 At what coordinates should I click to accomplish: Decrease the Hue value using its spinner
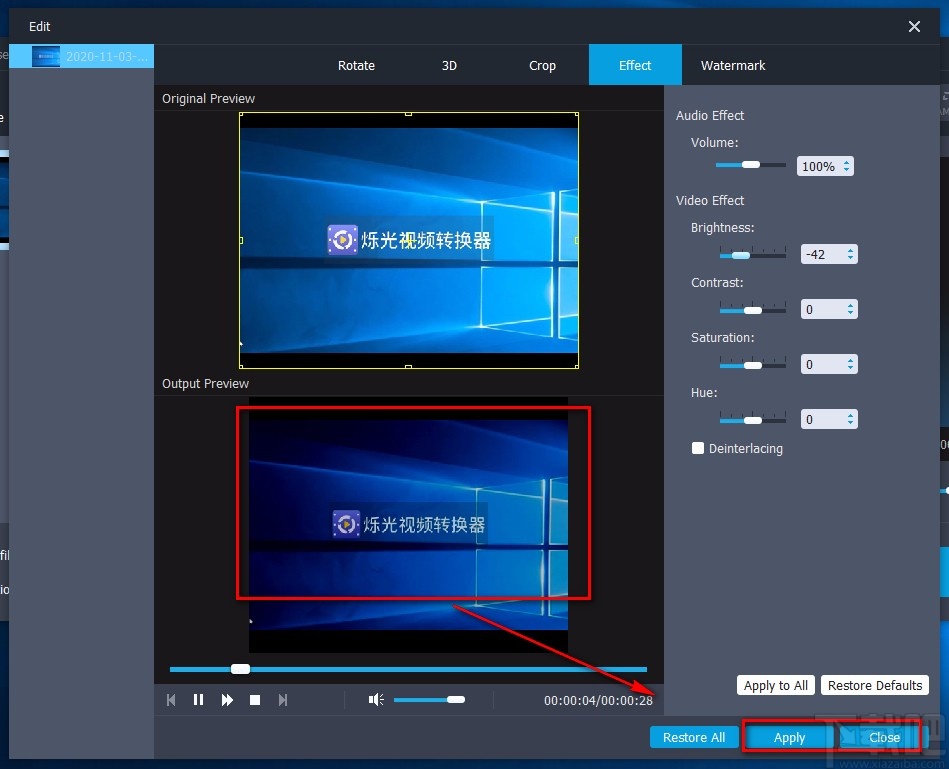coord(851,423)
